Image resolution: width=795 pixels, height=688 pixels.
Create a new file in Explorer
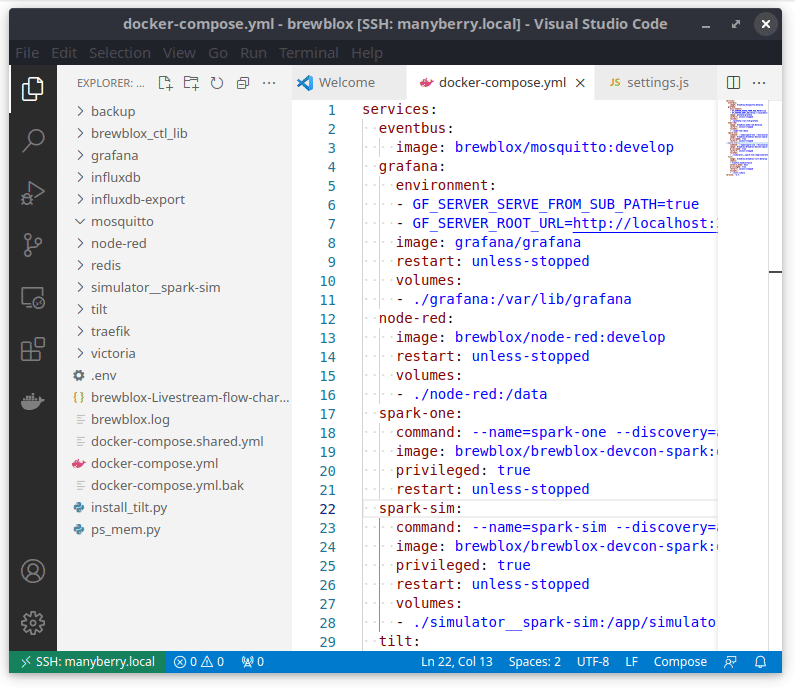[x=165, y=83]
